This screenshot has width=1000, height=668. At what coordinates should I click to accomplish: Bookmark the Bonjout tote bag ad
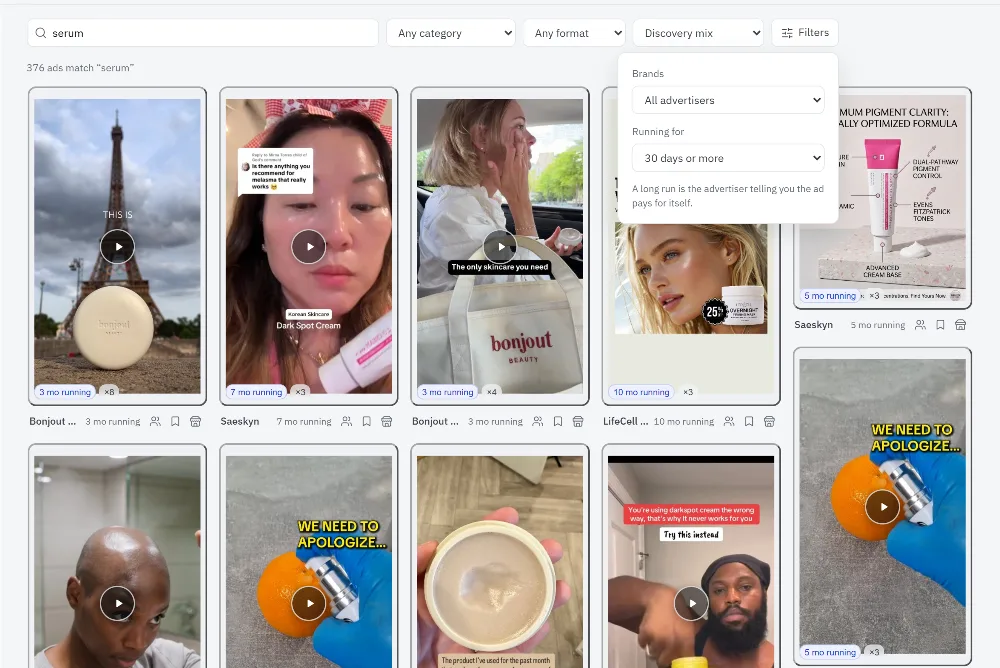click(x=558, y=421)
